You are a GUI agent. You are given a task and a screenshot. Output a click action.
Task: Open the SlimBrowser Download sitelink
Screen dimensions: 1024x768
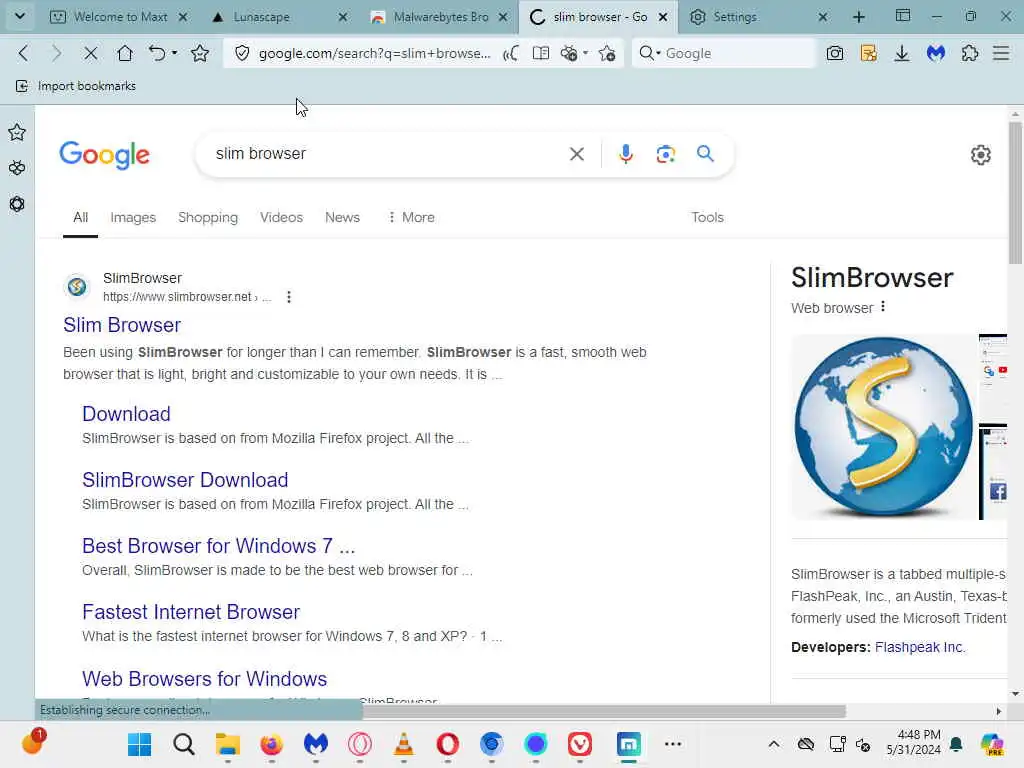[185, 480]
